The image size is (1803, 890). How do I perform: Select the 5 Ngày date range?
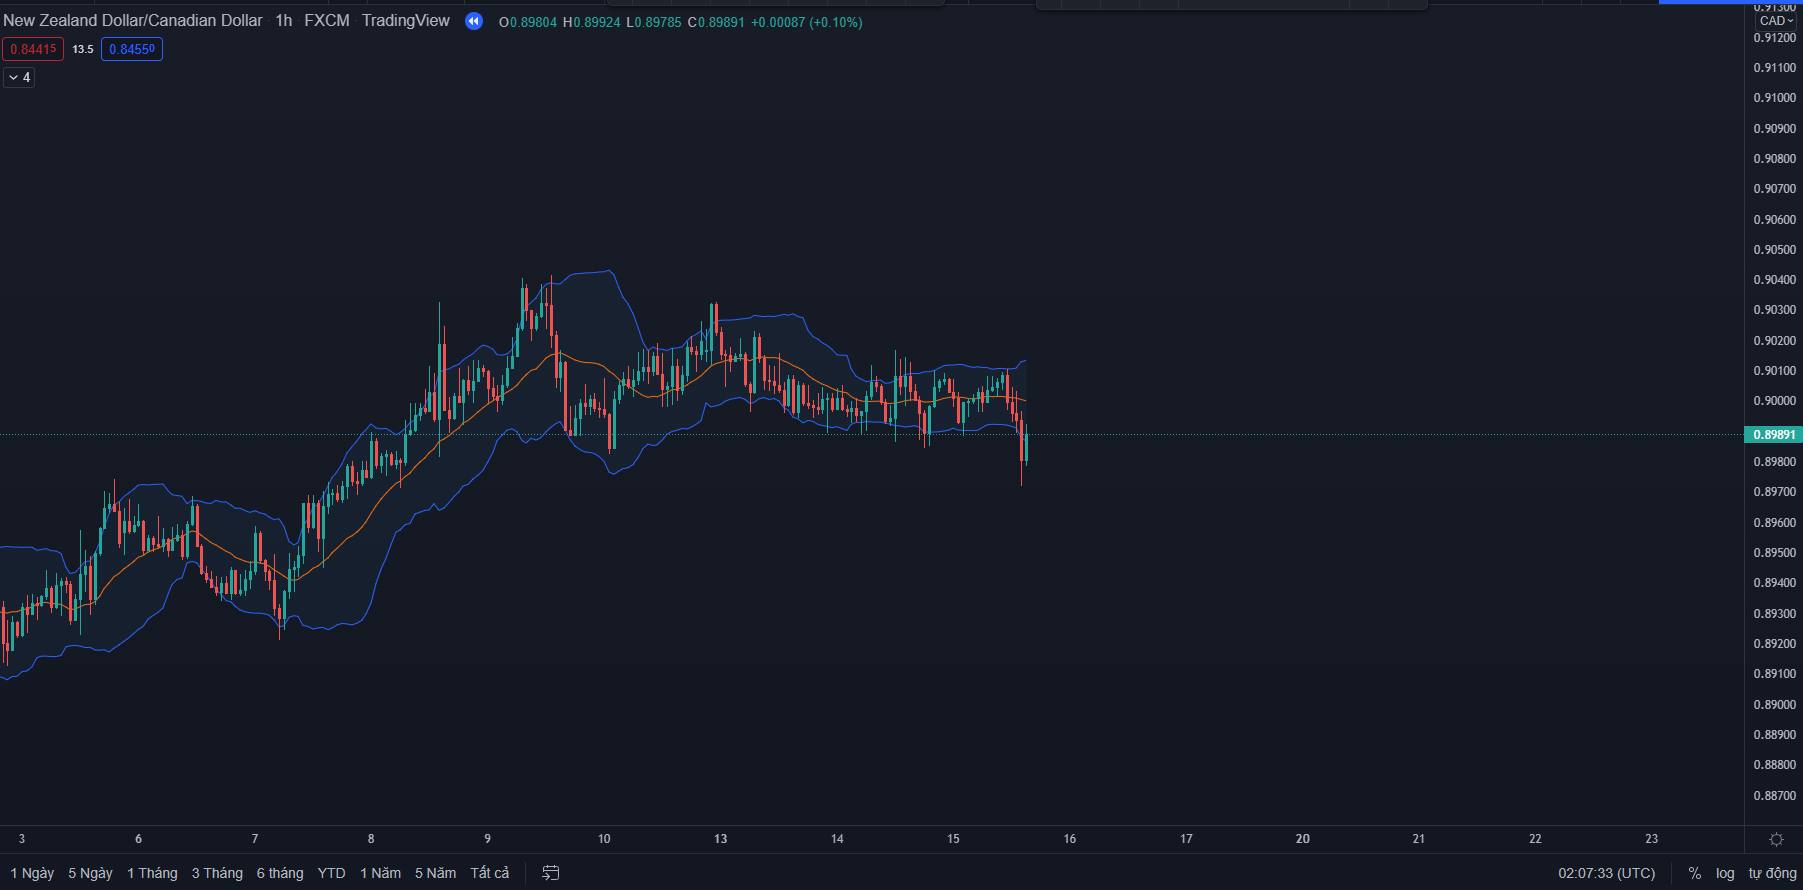coord(90,873)
